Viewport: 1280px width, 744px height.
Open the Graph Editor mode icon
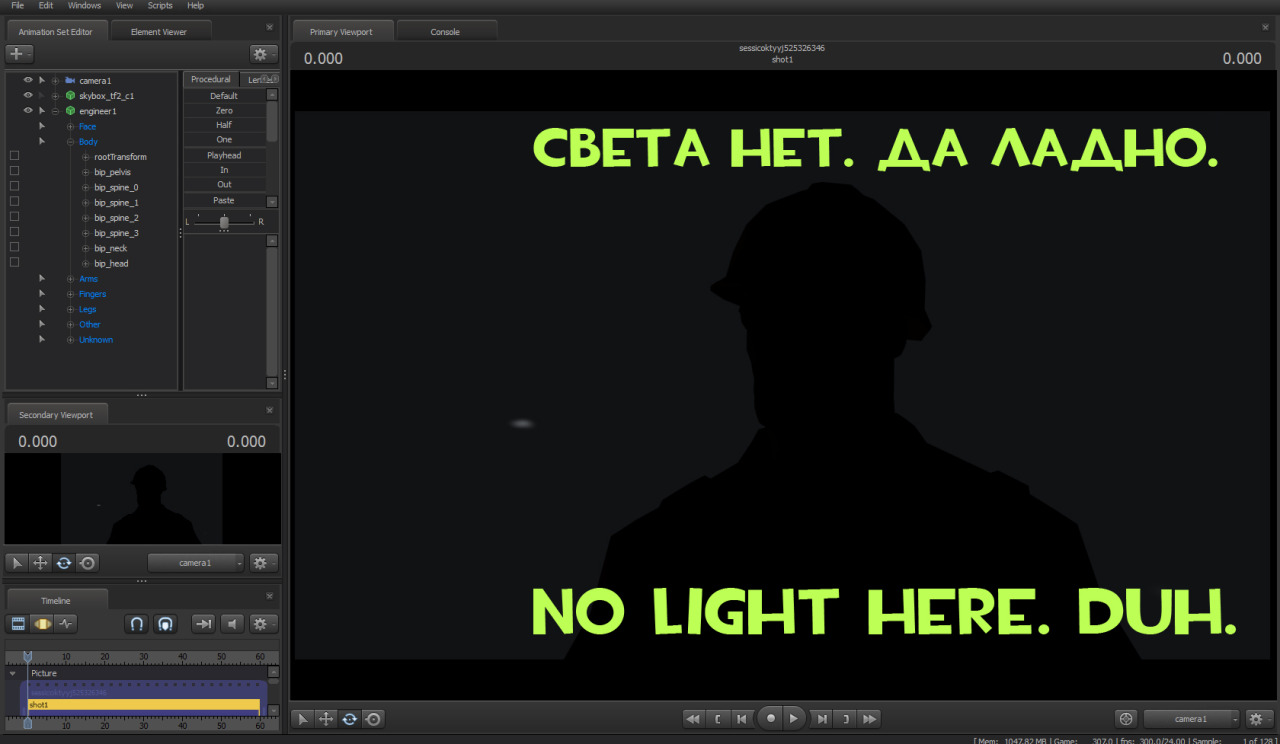[x=66, y=623]
